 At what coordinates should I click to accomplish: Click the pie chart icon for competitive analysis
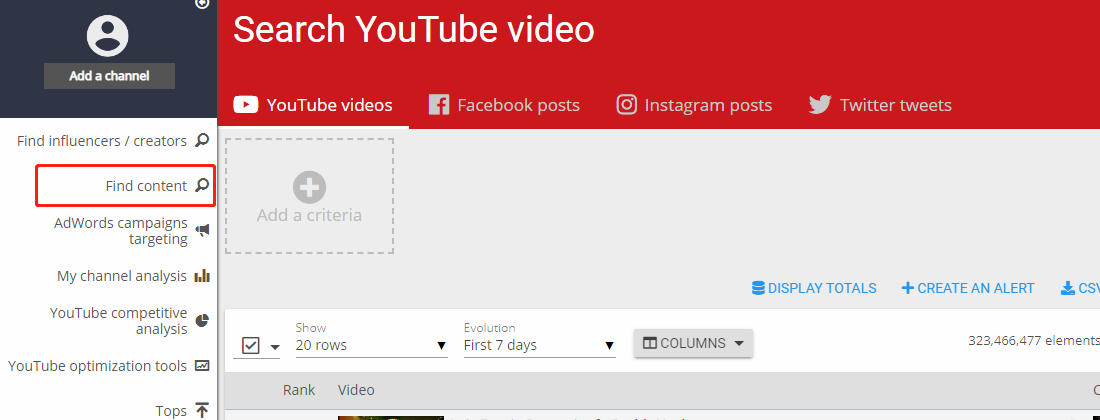[x=202, y=320]
